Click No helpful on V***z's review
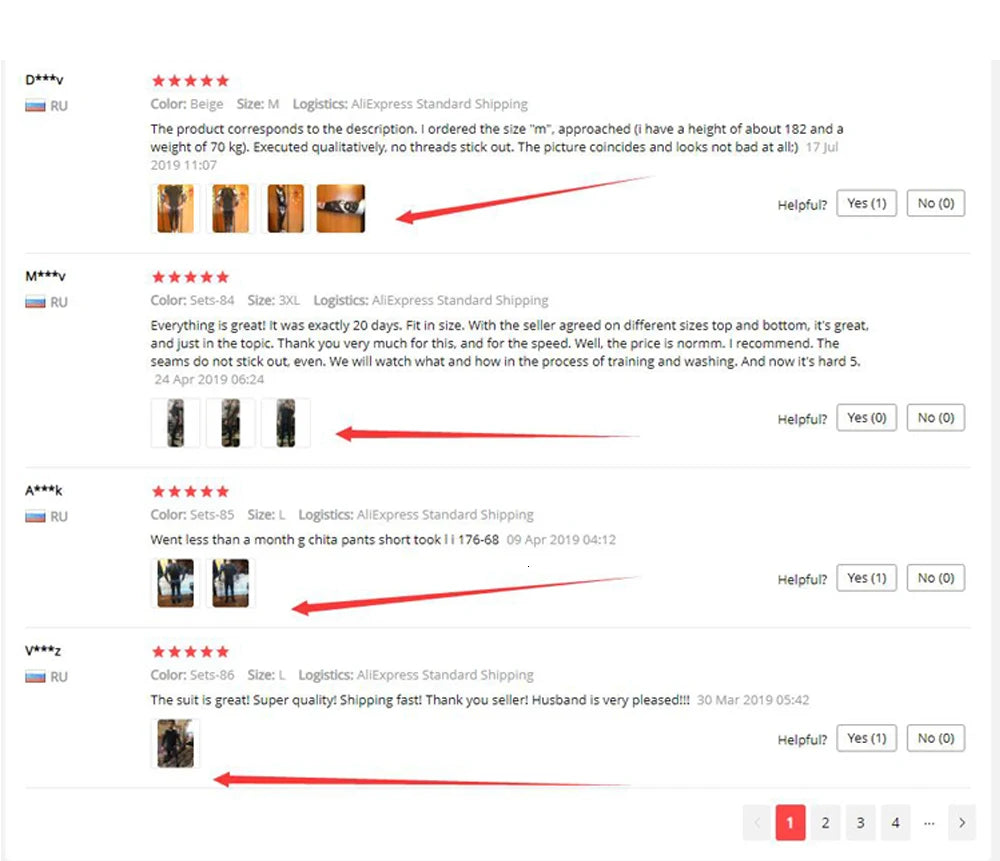Screen dimensions: 1000x861 point(936,738)
